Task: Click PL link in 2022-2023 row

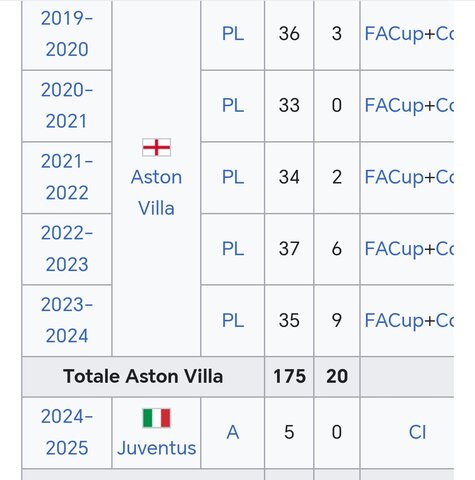Action: (x=233, y=249)
